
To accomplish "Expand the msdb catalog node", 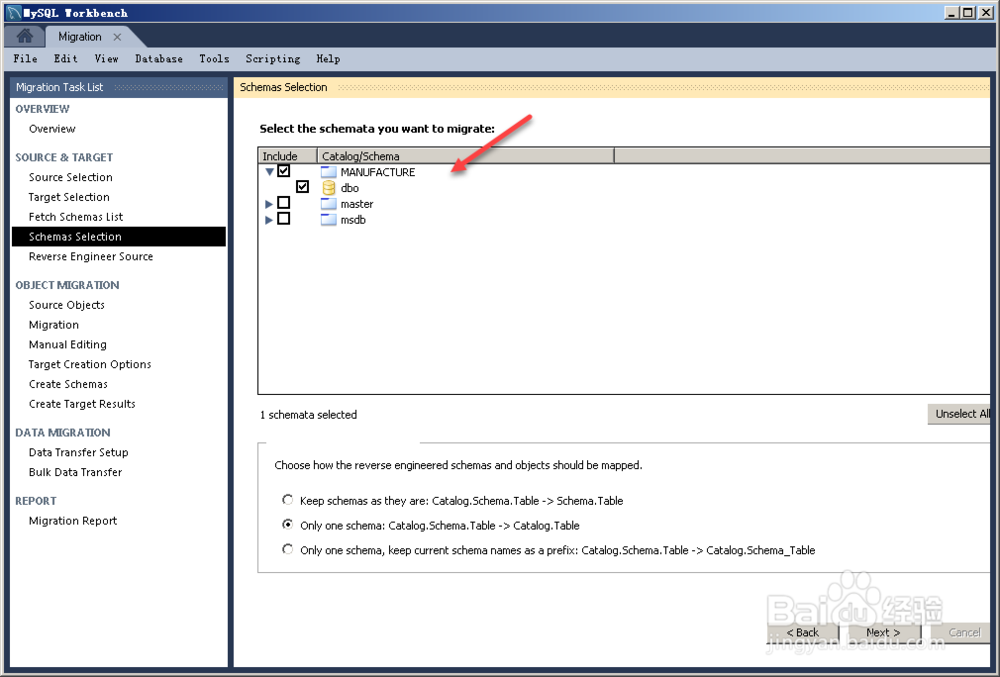I will (269, 220).
